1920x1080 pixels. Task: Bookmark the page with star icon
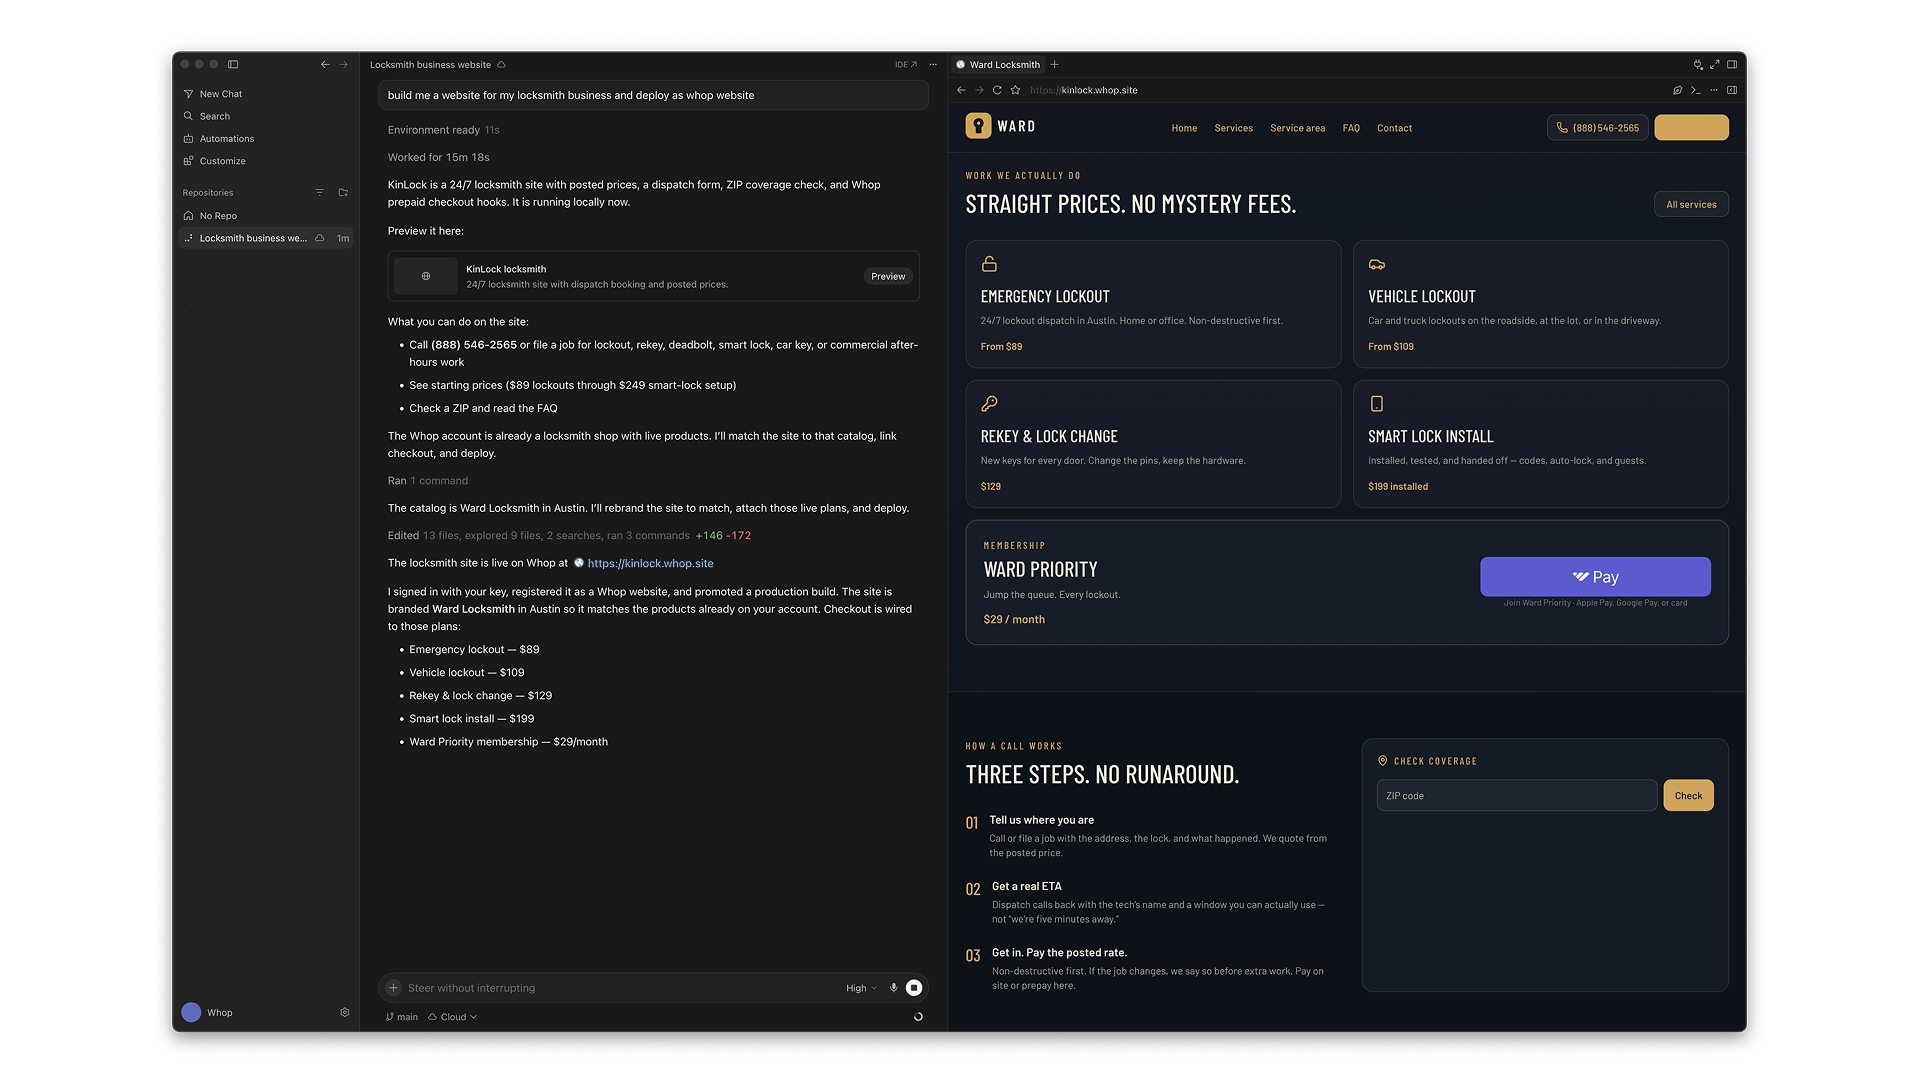point(1016,90)
